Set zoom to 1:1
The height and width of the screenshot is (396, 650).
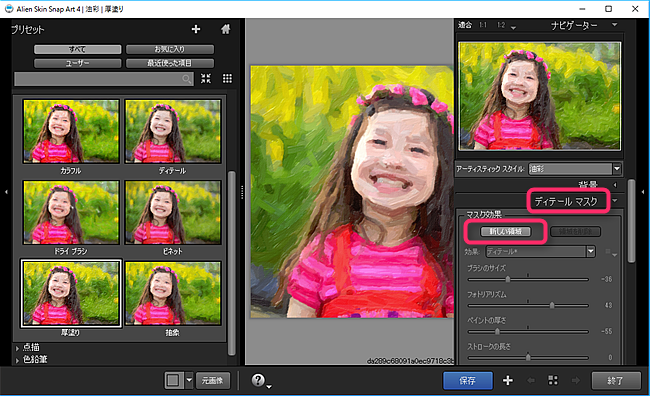click(483, 25)
